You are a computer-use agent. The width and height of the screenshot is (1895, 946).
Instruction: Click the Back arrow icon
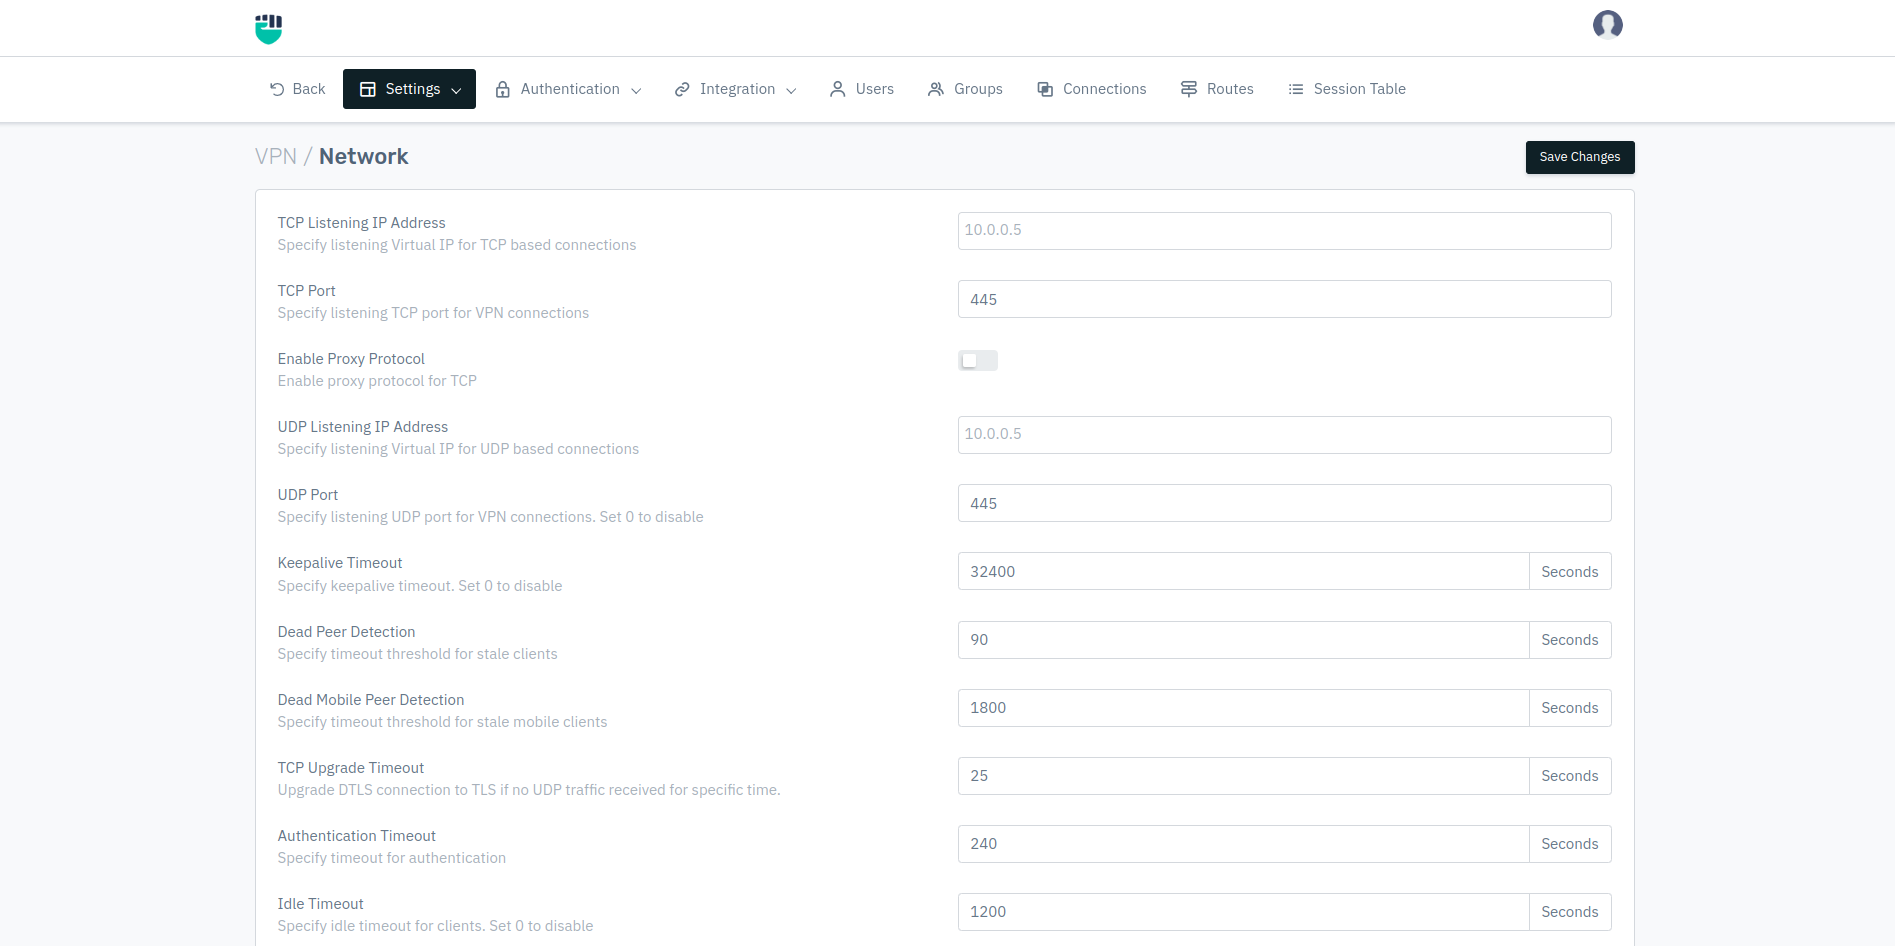277,89
